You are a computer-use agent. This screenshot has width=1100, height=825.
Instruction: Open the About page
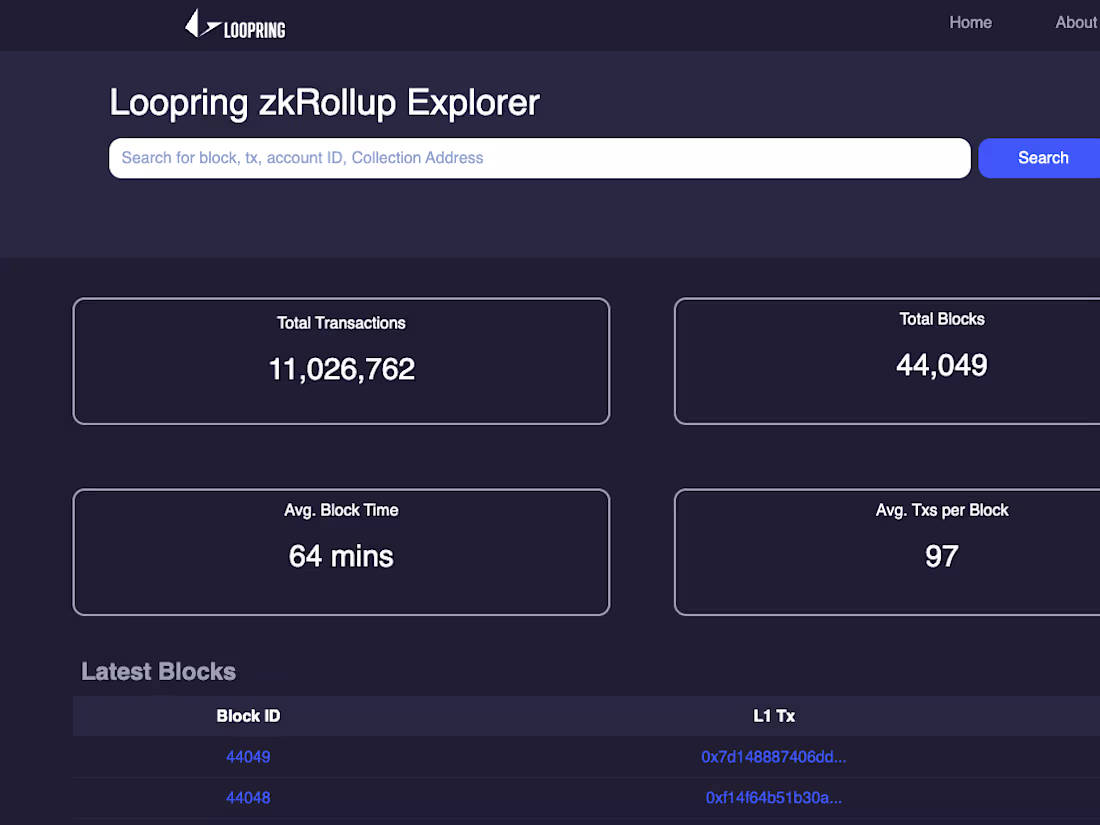pyautogui.click(x=1076, y=22)
